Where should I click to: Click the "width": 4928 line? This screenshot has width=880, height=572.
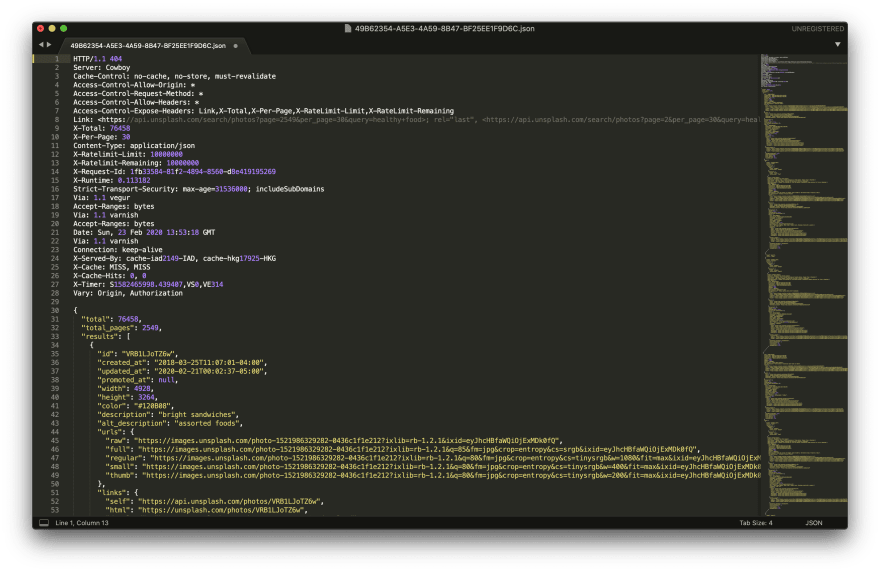[126, 389]
